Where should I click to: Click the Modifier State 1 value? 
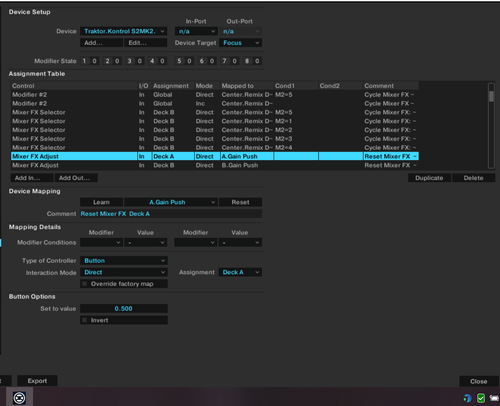pos(95,61)
